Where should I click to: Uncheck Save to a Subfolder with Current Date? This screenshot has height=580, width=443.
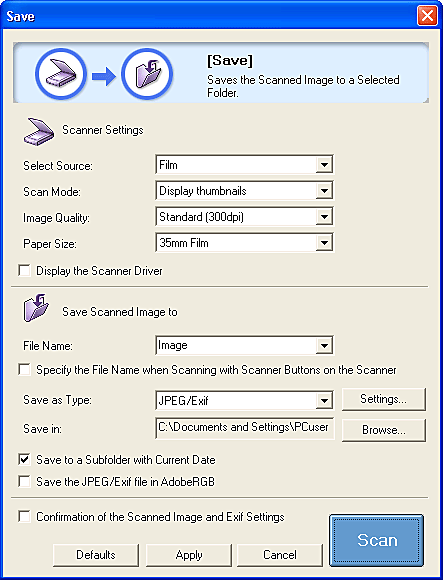24,459
